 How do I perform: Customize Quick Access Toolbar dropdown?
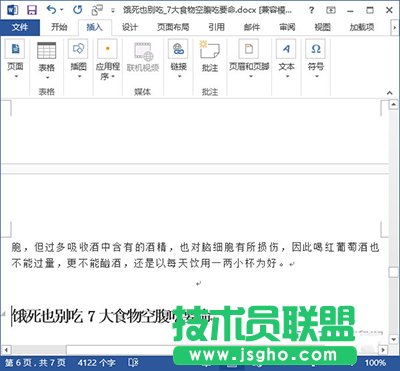click(113, 11)
